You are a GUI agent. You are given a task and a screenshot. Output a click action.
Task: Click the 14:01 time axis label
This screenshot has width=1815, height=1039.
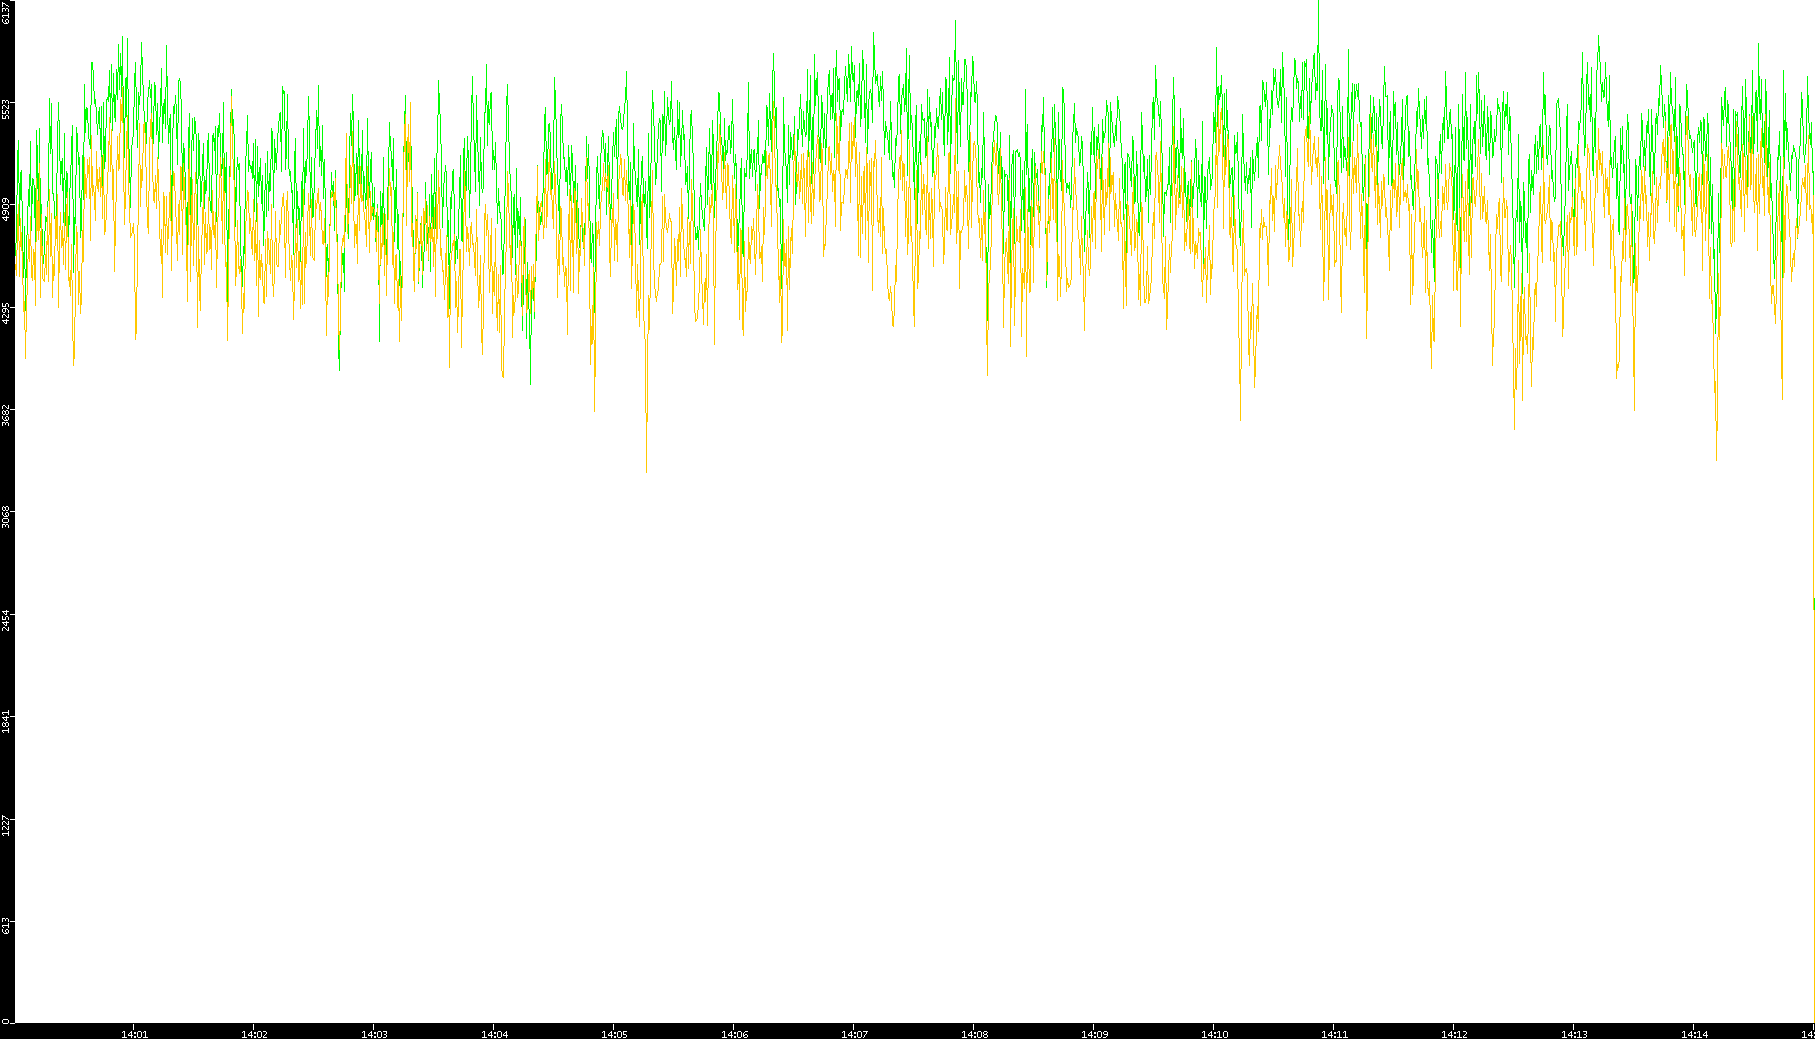coord(134,1034)
